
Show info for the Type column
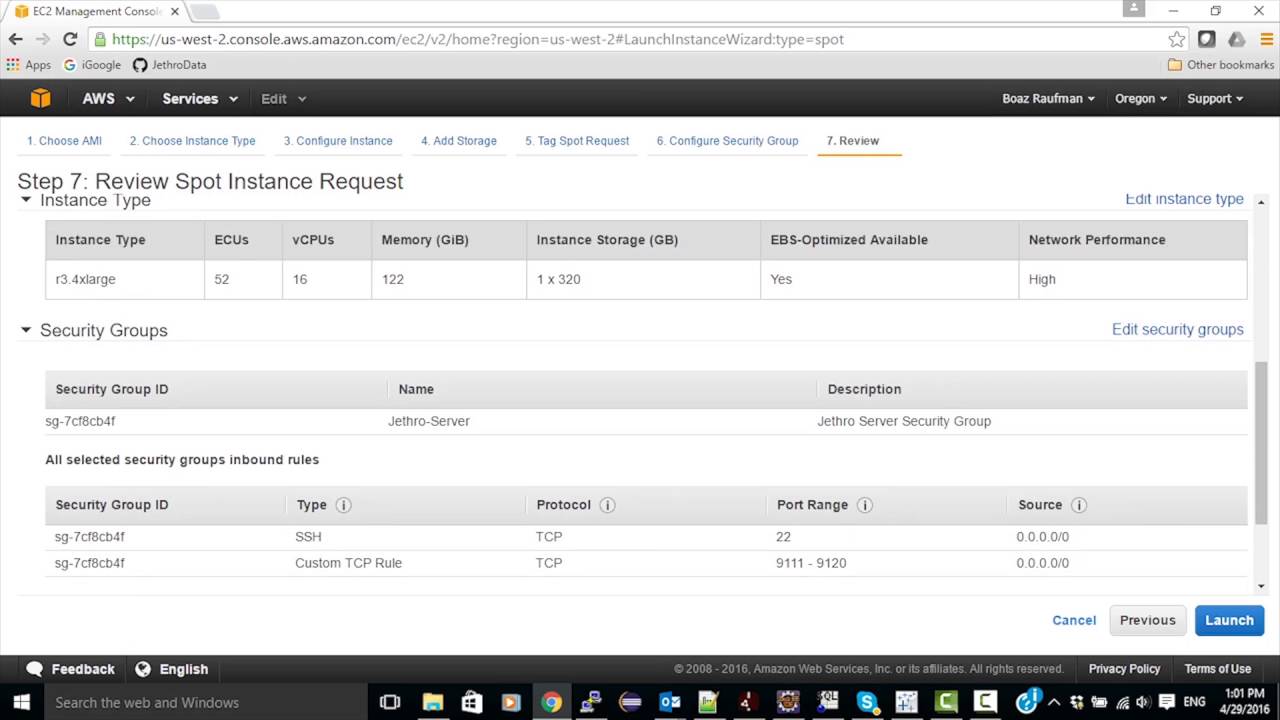pyautogui.click(x=343, y=505)
